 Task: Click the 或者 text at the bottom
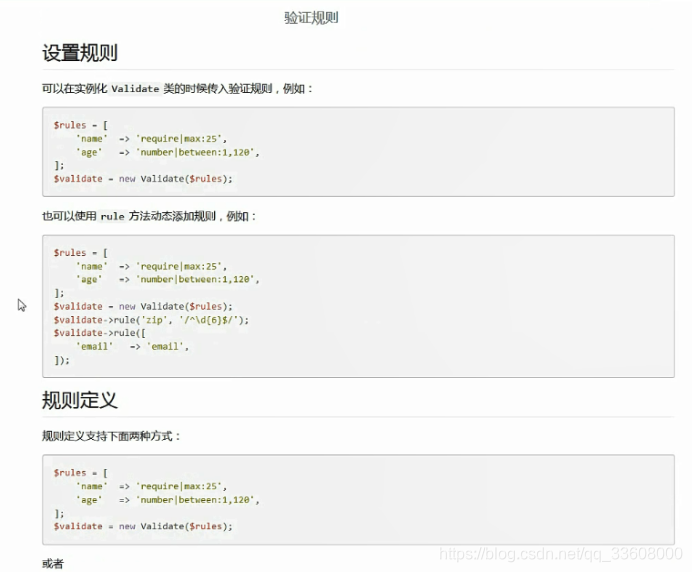[53, 564]
